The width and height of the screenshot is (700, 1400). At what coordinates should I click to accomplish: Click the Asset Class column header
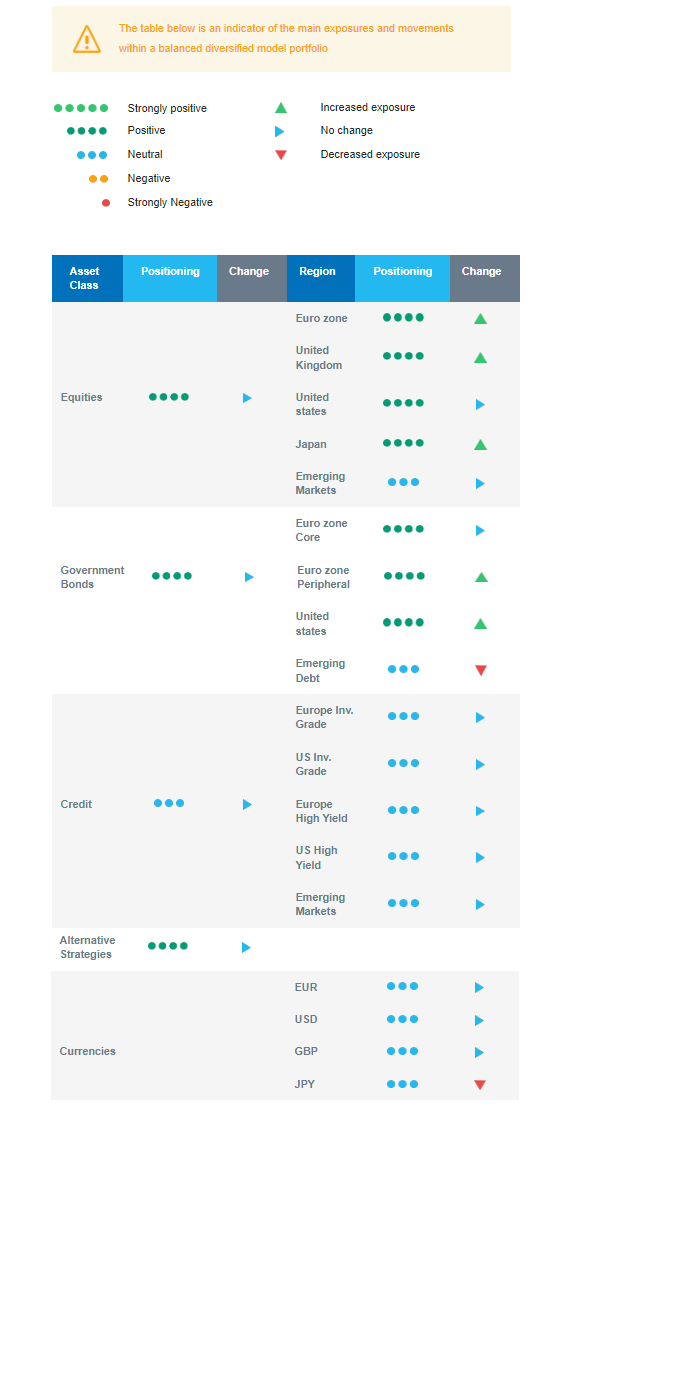click(x=85, y=278)
